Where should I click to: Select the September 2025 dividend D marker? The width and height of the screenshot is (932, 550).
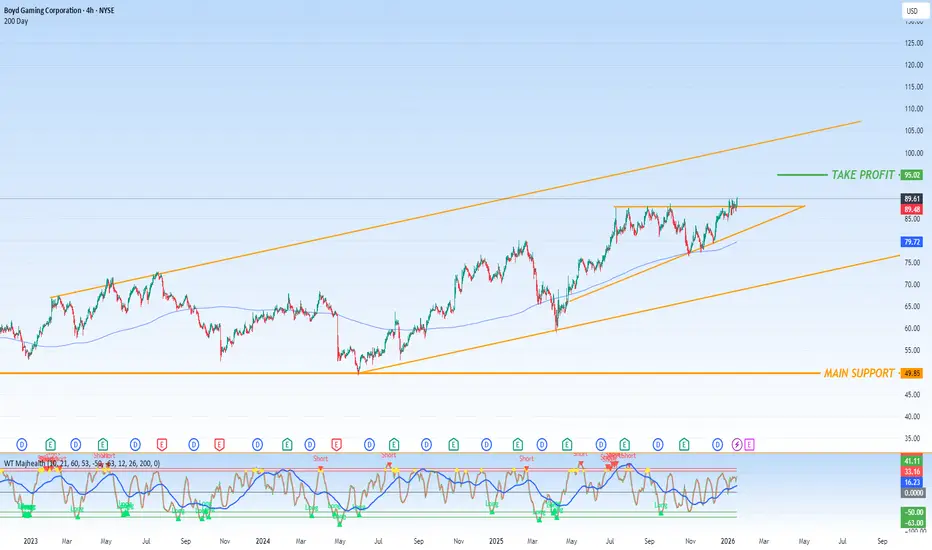658,444
